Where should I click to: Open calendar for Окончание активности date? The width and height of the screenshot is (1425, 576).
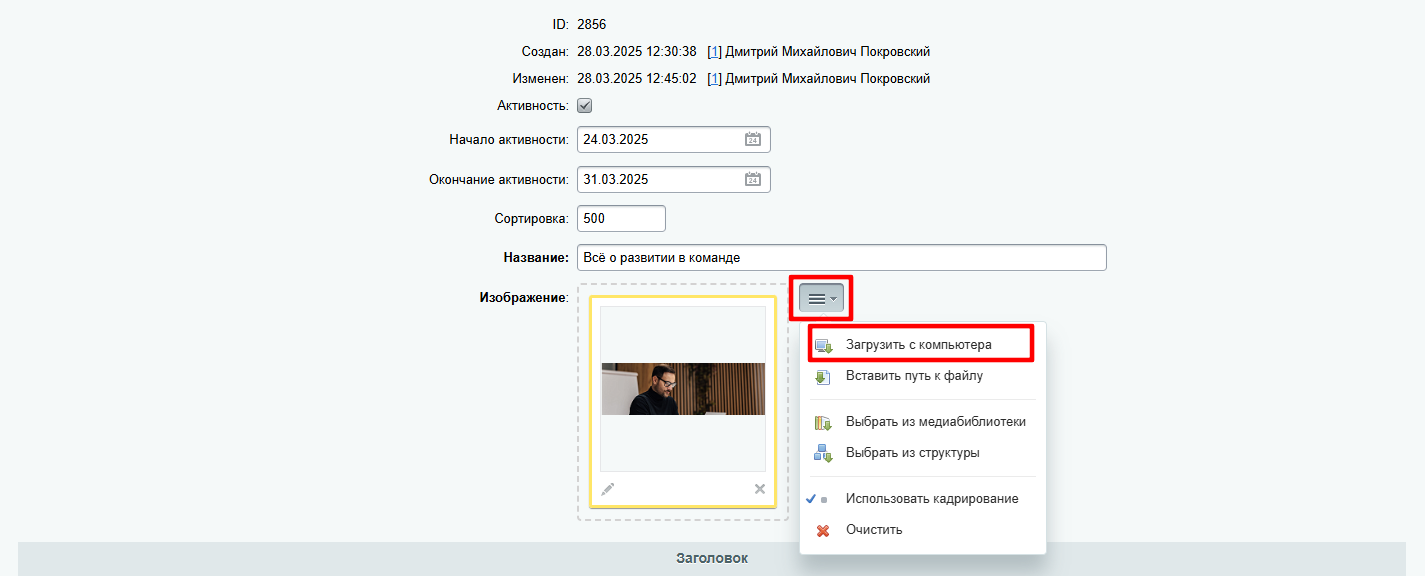coord(753,180)
